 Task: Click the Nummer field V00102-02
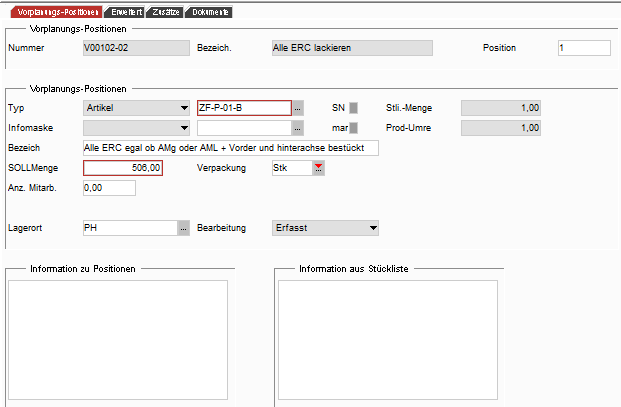click(x=136, y=48)
